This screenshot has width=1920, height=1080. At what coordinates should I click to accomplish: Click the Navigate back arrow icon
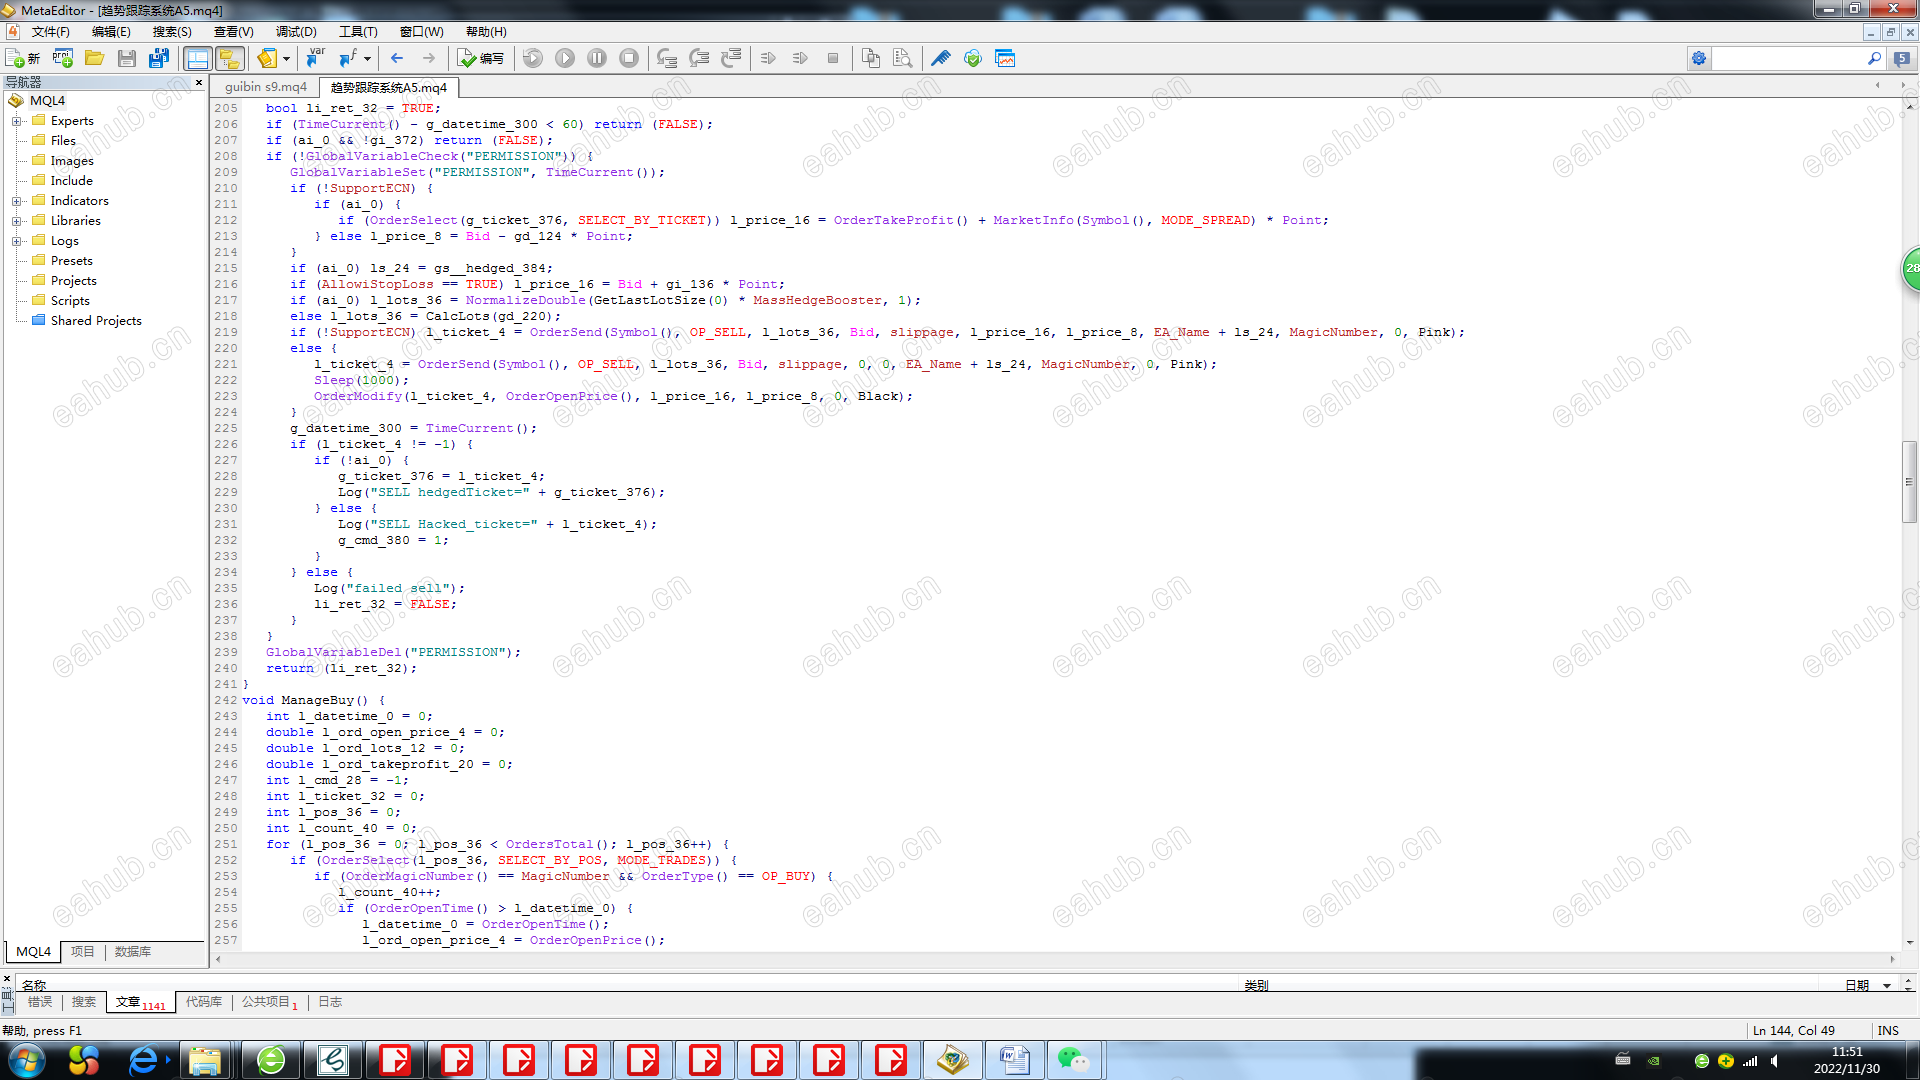(397, 58)
